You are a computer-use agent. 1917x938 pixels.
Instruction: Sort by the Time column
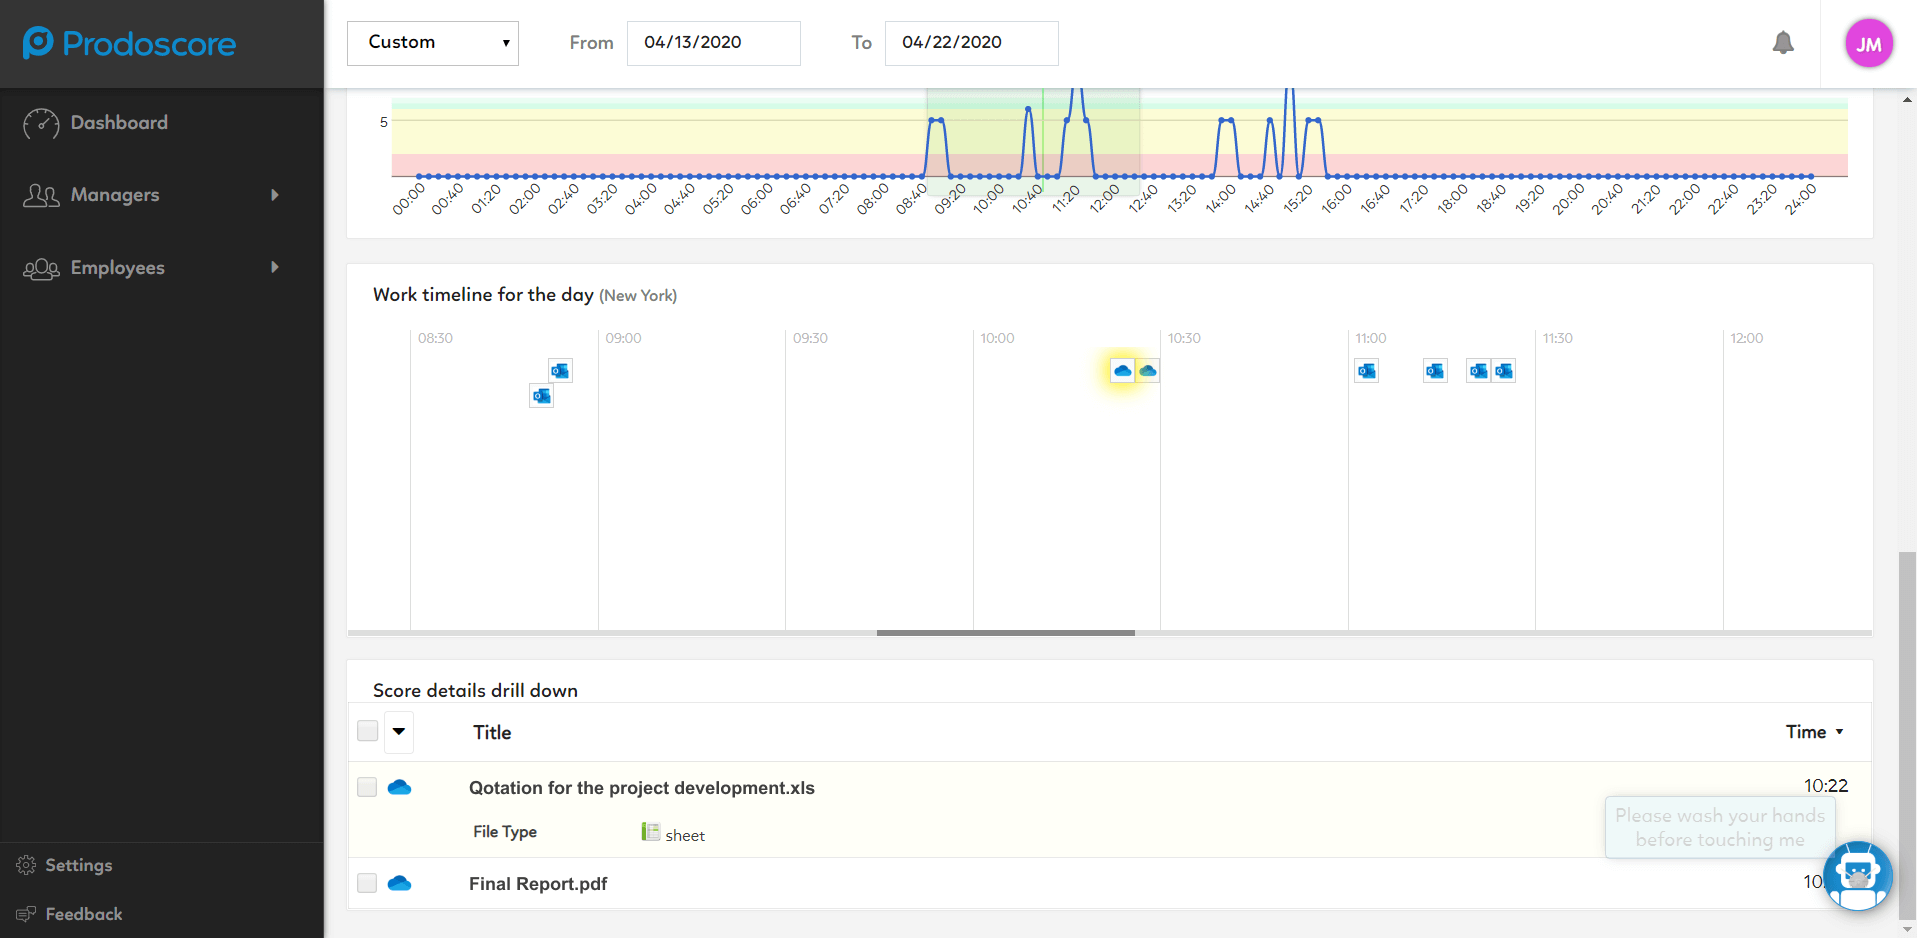[x=1814, y=732]
